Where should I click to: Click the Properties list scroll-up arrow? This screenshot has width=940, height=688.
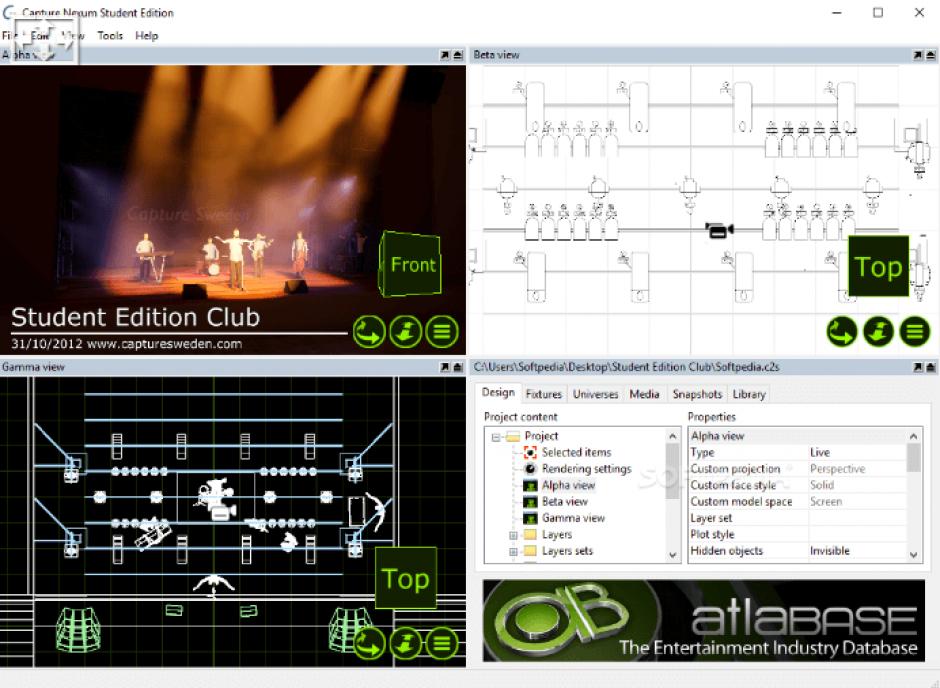(914, 436)
